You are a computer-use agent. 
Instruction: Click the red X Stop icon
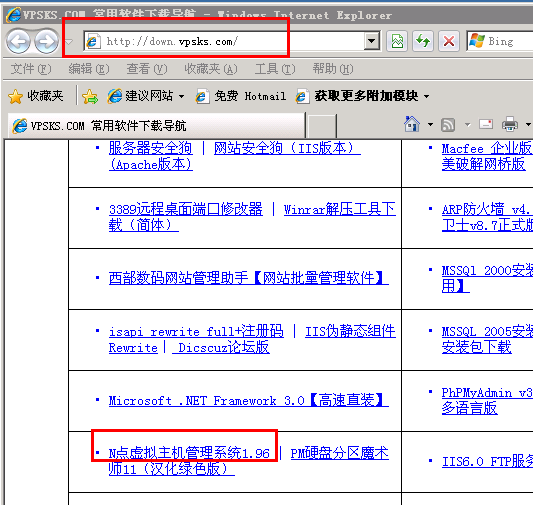449,41
